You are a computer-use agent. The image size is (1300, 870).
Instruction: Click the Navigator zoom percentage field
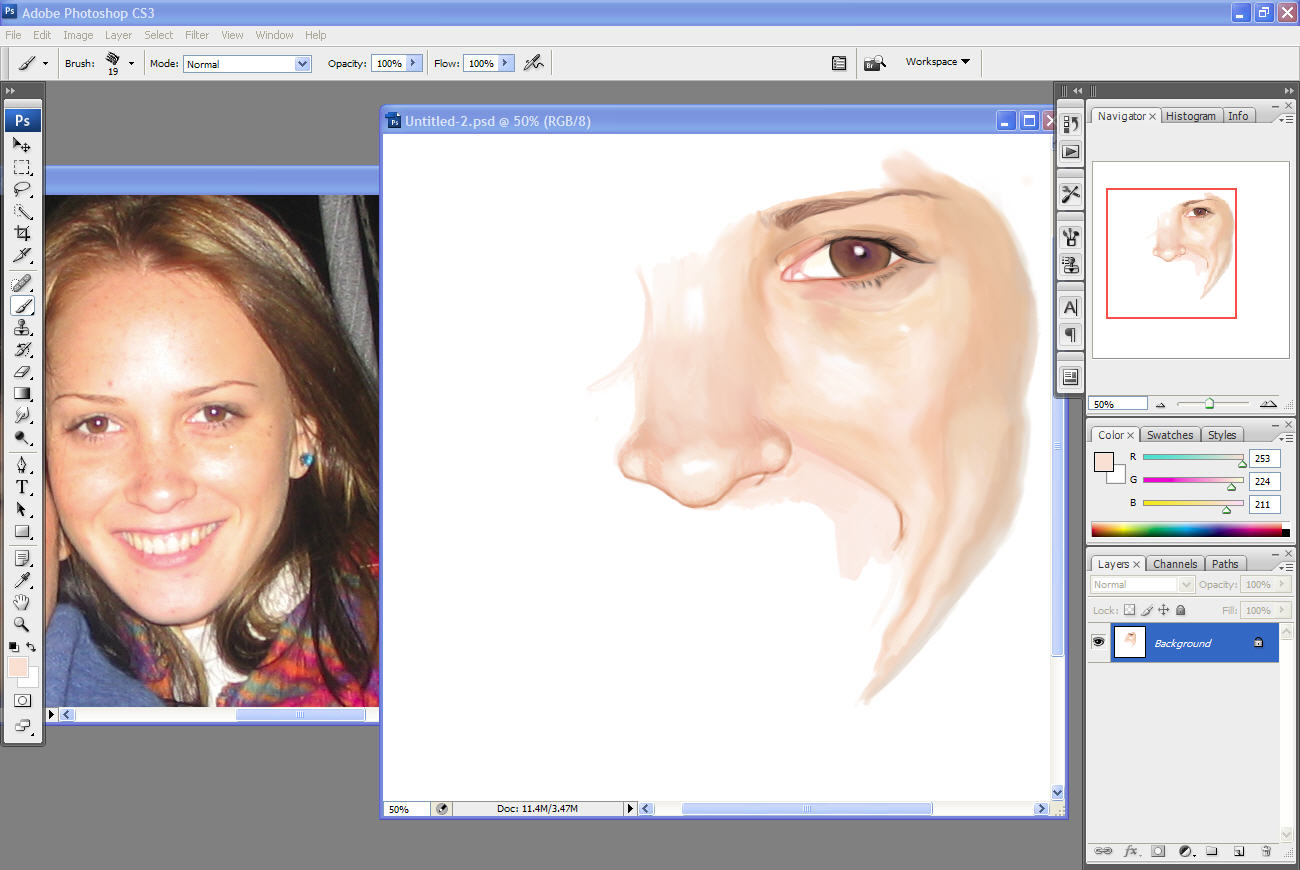(1117, 404)
